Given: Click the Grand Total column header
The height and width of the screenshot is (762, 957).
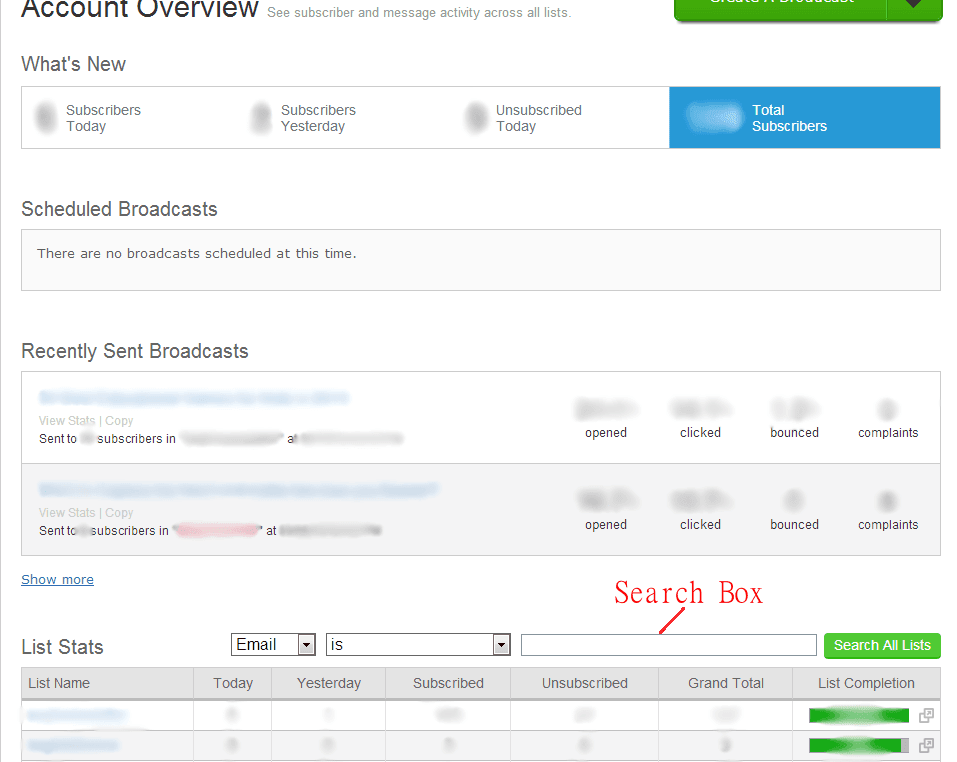Looking at the screenshot, I should pyautogui.click(x=726, y=683).
